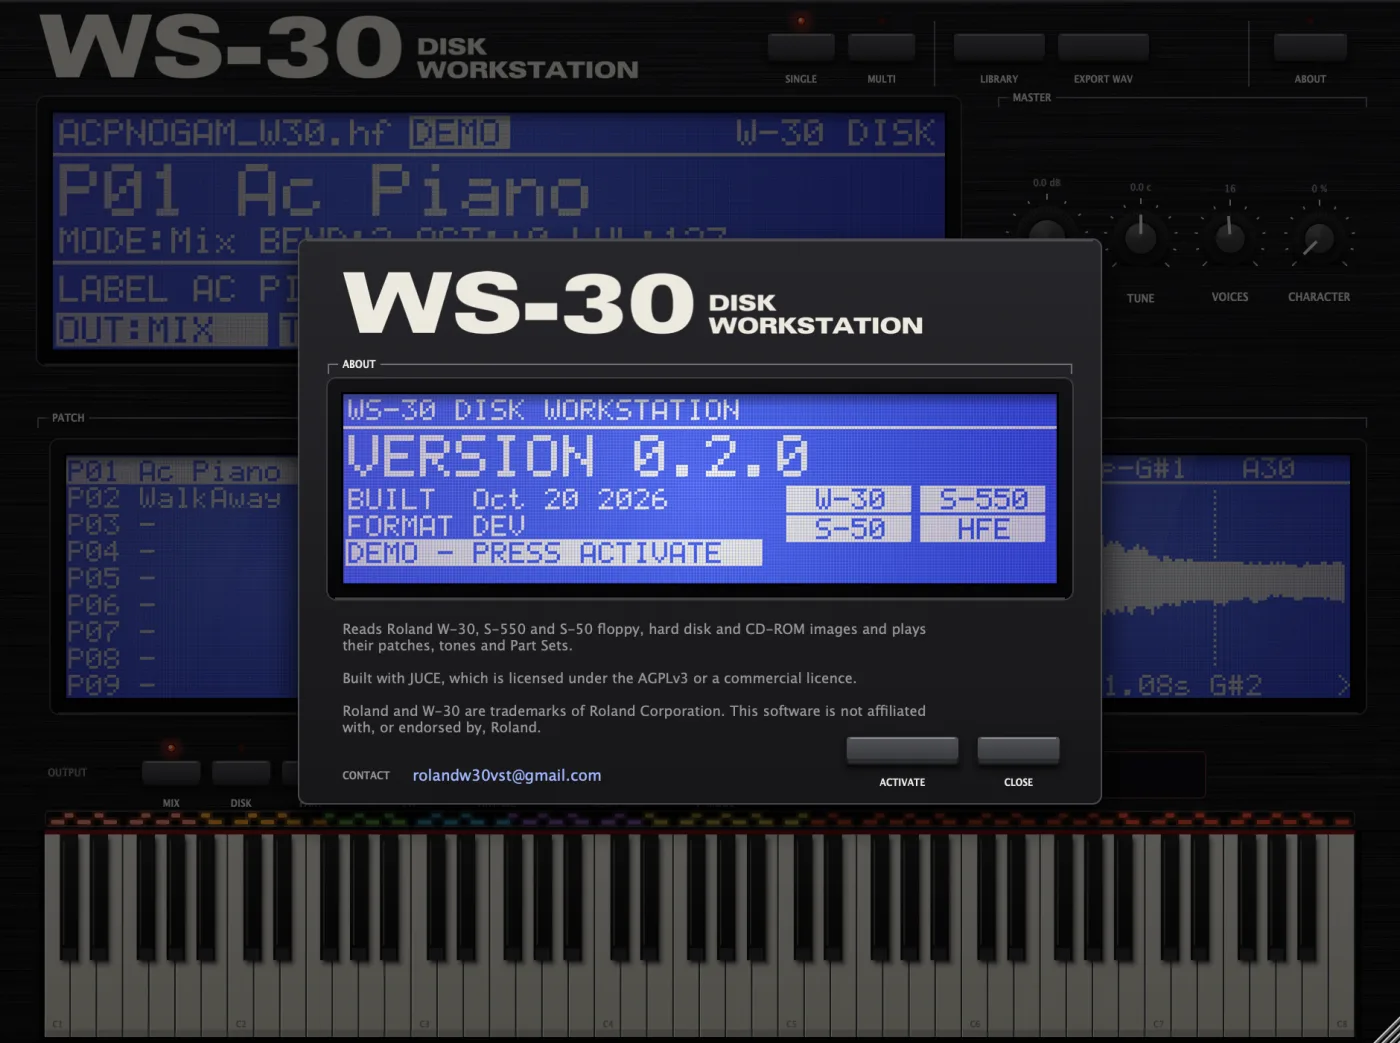Click the 'MODE:Mix' text in main LCD
Viewport: 1400px width, 1043px height.
click(x=148, y=241)
